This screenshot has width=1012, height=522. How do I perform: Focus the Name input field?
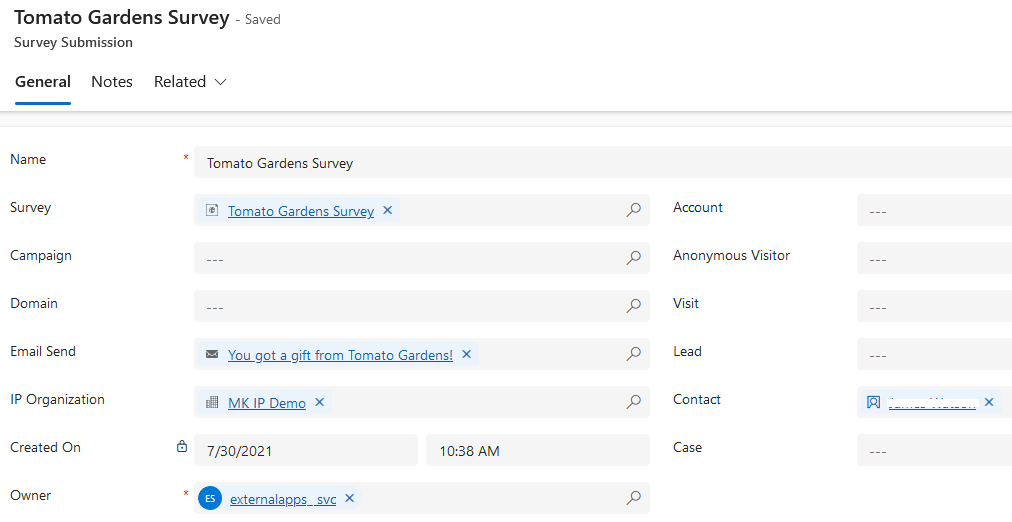(603, 163)
